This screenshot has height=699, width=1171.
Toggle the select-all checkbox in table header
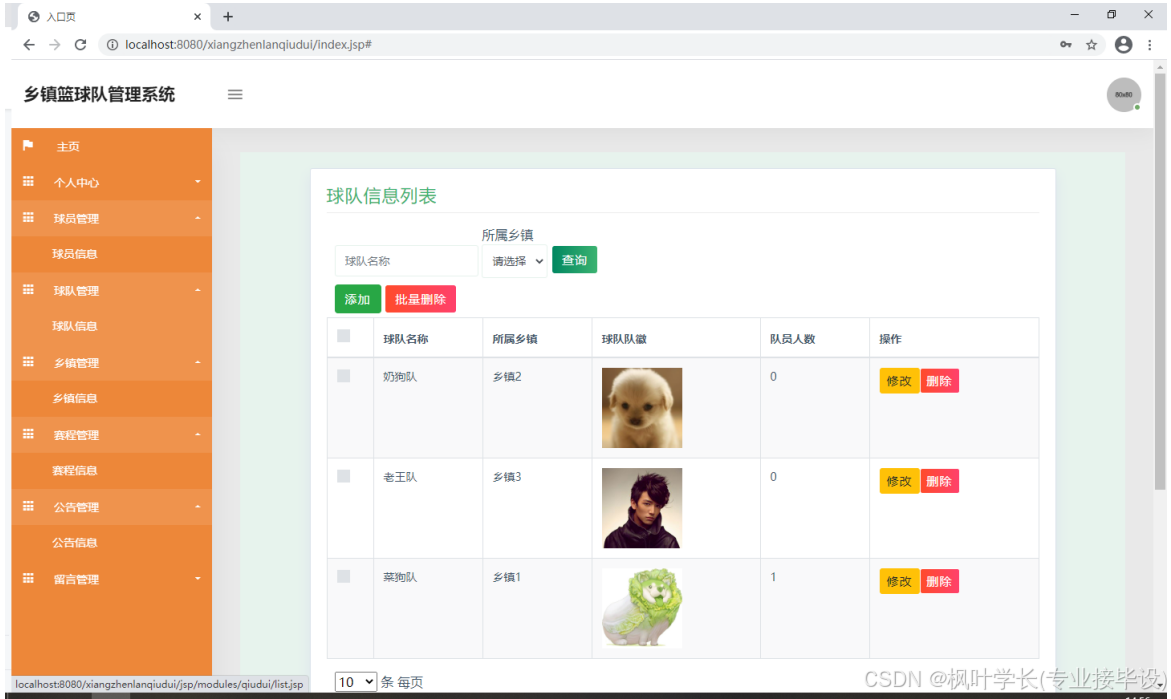(344, 336)
